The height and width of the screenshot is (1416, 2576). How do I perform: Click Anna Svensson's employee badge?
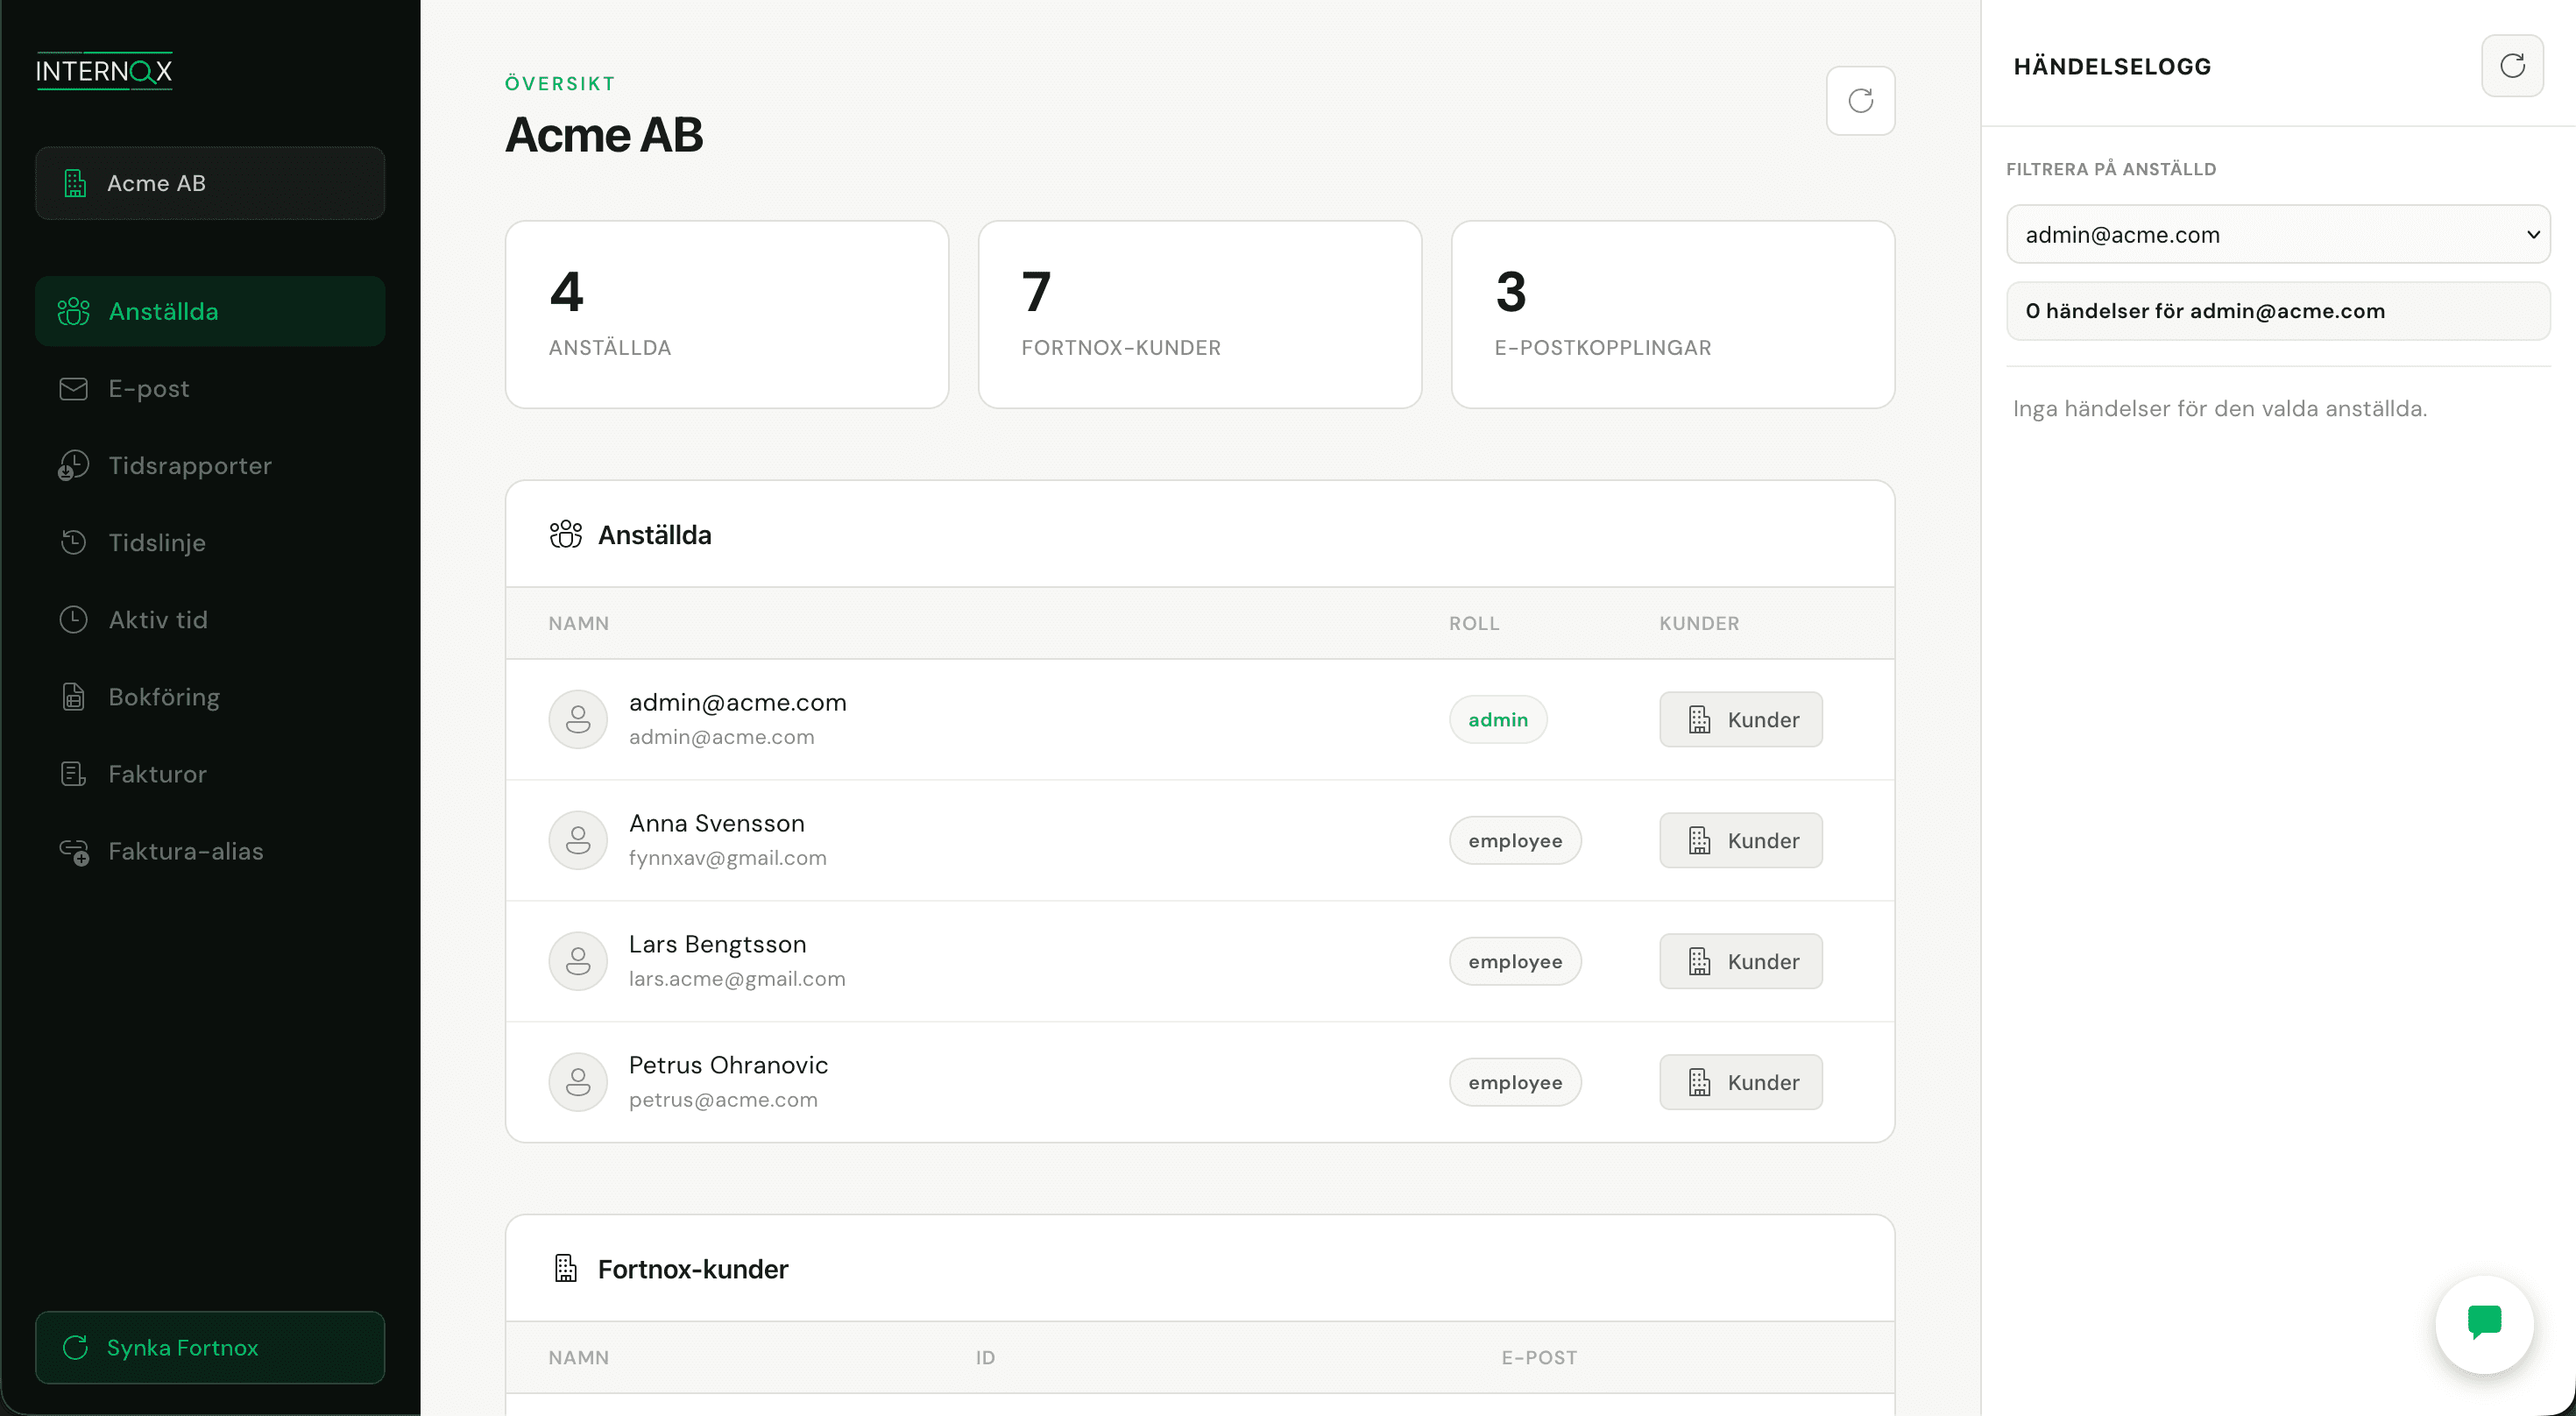(1515, 840)
